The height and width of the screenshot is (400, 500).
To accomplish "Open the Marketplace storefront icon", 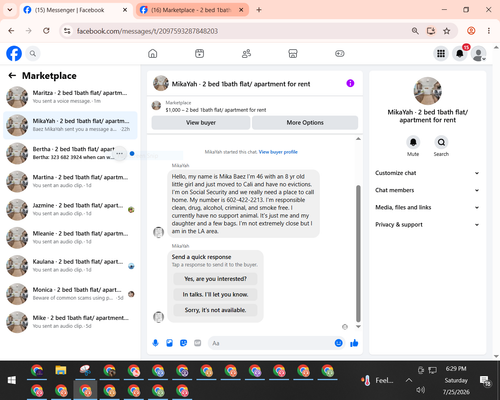I will click(293, 53).
